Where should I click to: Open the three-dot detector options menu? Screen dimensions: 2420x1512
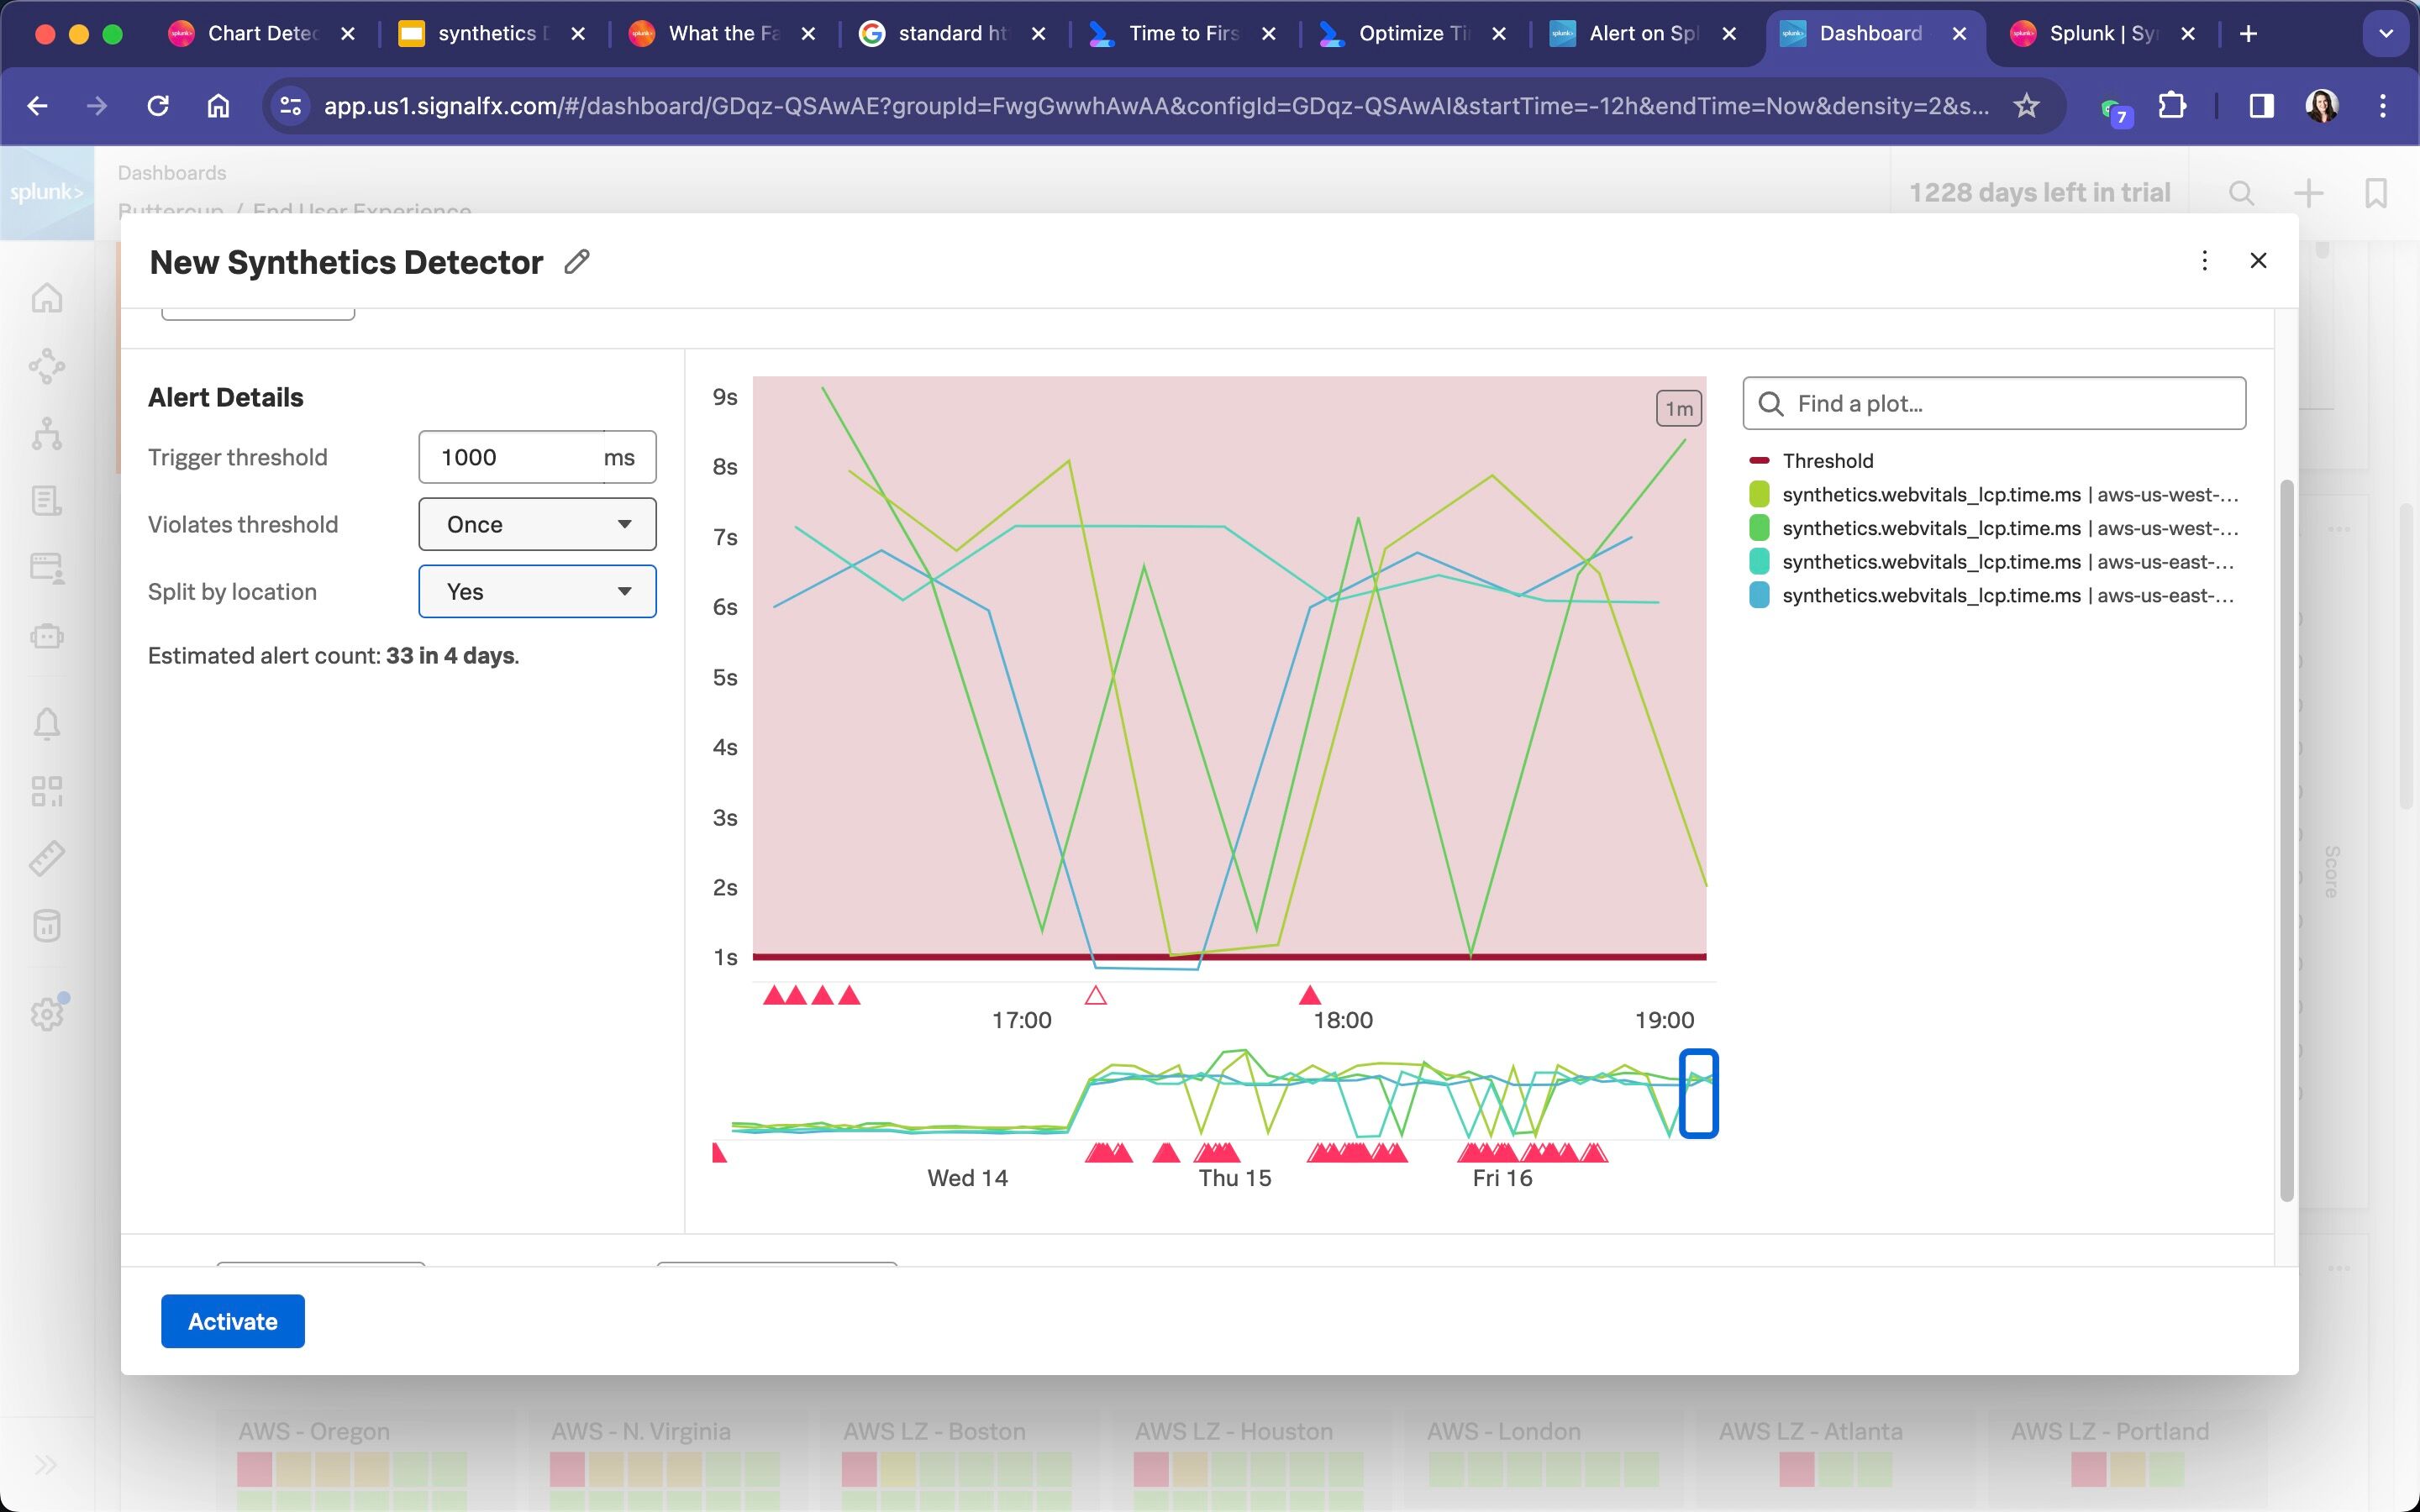[x=2204, y=261]
